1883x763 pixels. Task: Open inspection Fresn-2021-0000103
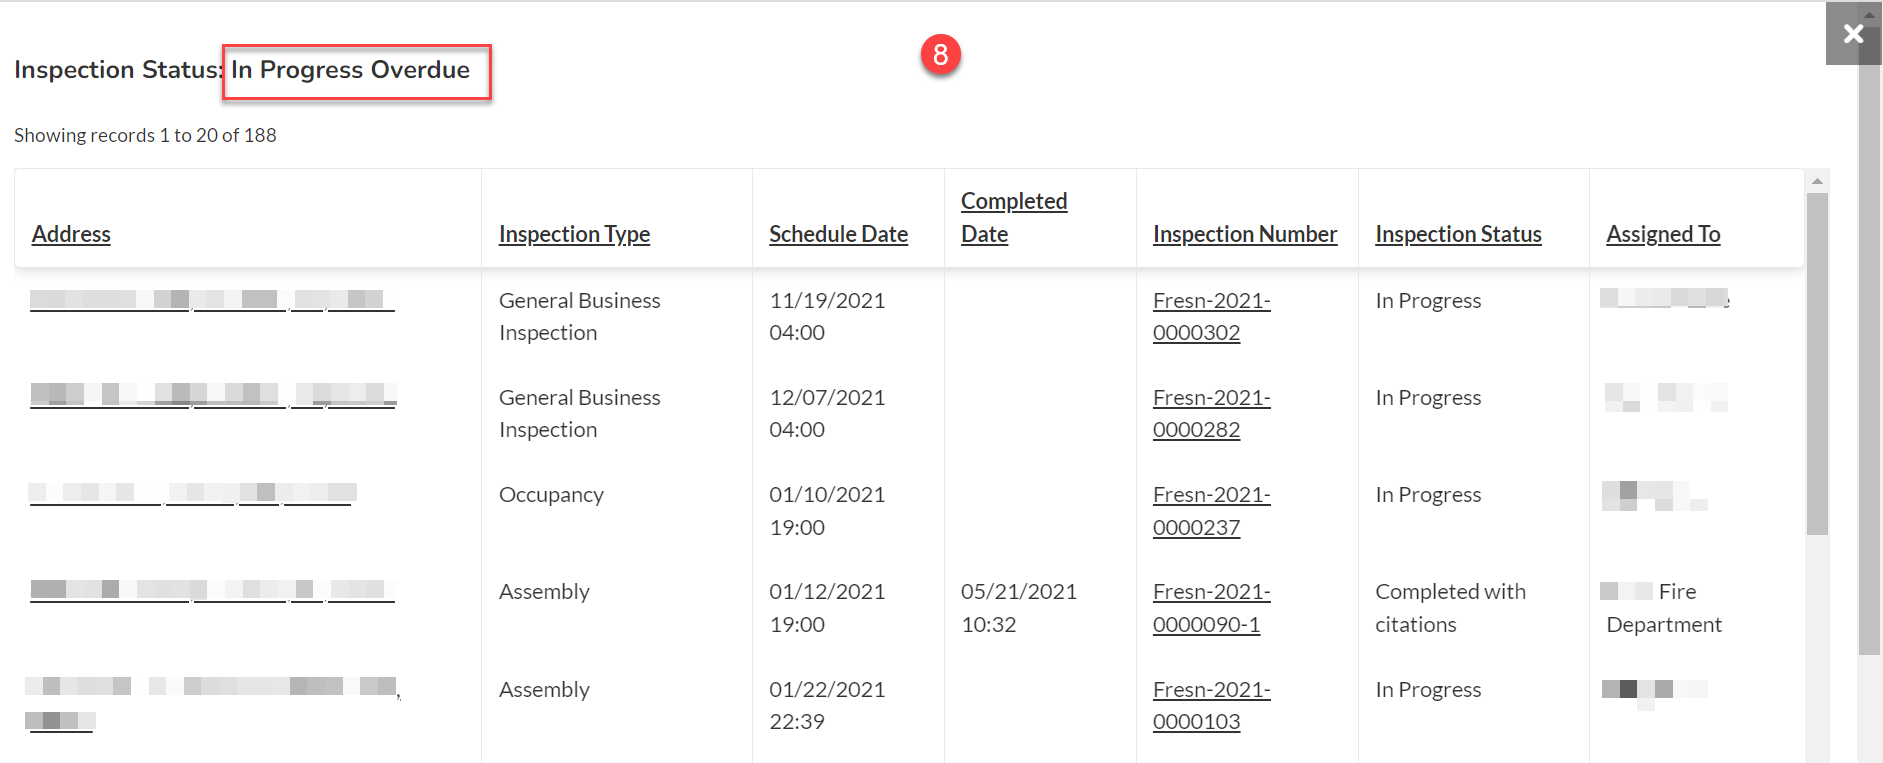point(1211,705)
